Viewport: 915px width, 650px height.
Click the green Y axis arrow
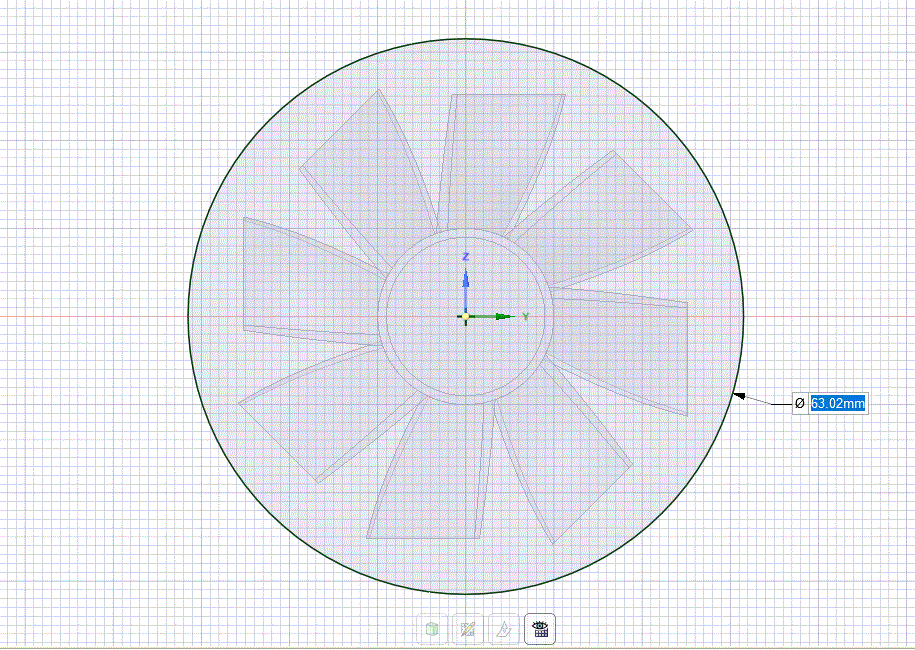(497, 317)
